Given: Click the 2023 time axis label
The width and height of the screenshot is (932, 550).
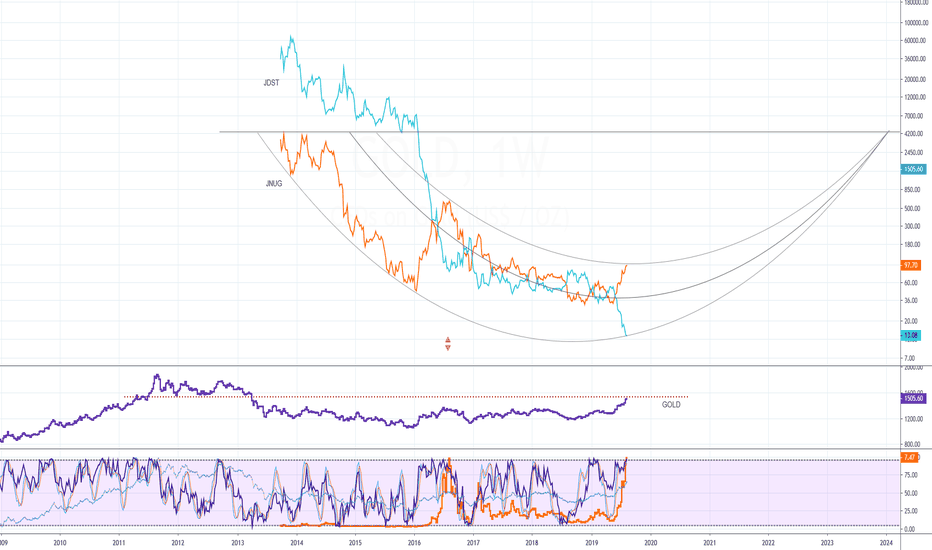Looking at the screenshot, I should [x=827, y=543].
